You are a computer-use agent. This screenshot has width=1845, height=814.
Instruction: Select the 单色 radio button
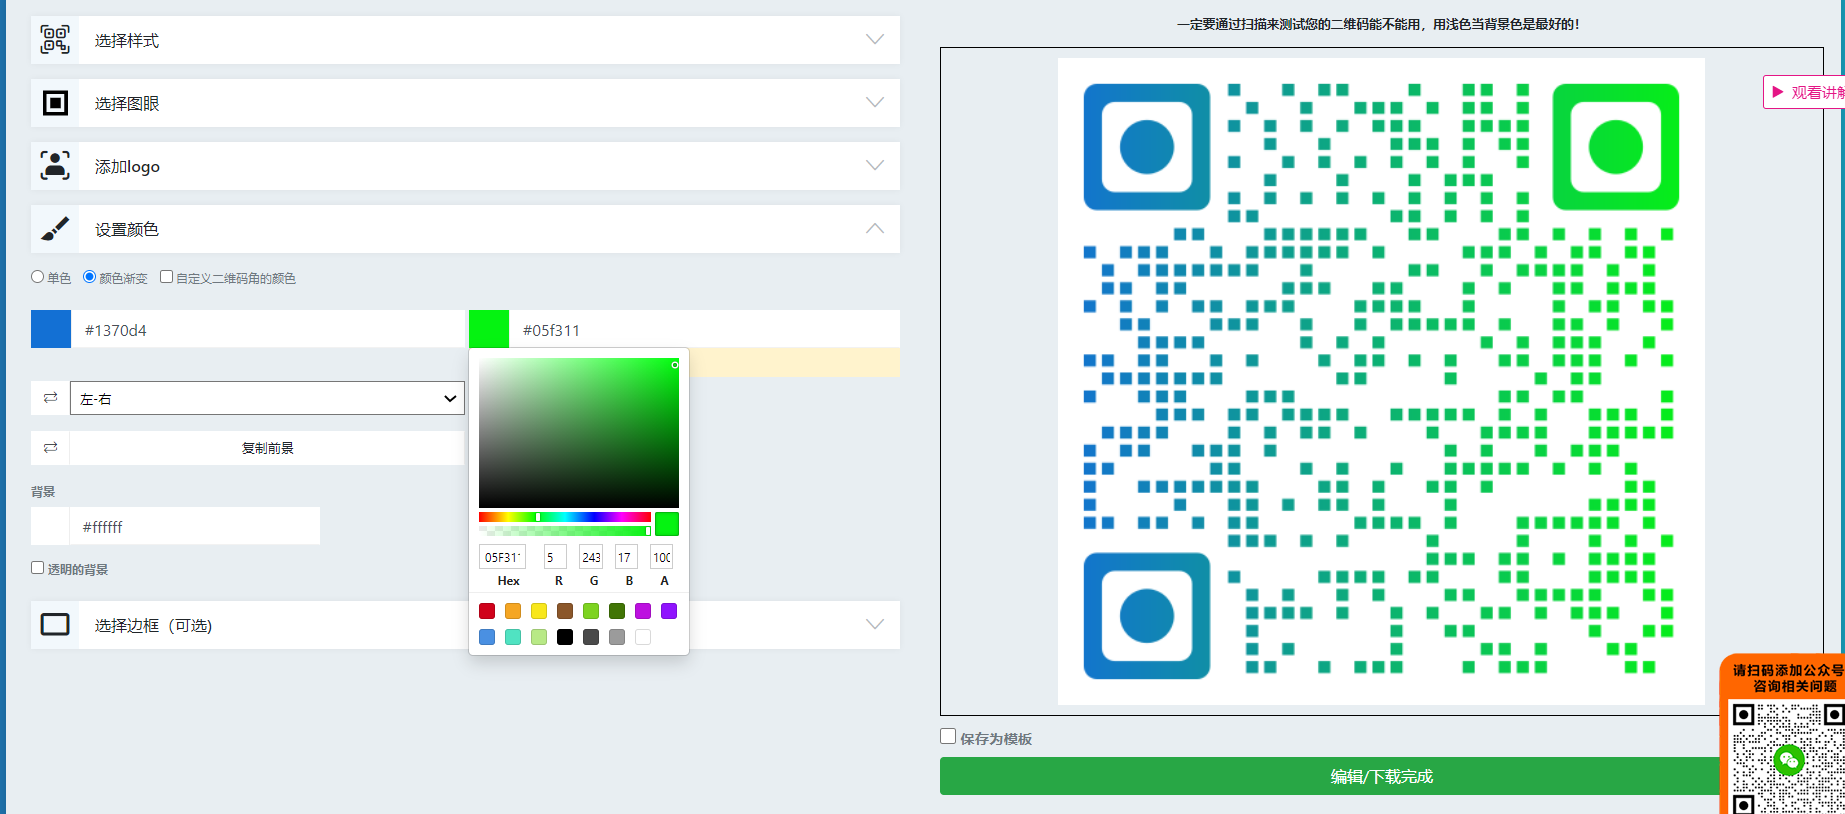coord(37,277)
